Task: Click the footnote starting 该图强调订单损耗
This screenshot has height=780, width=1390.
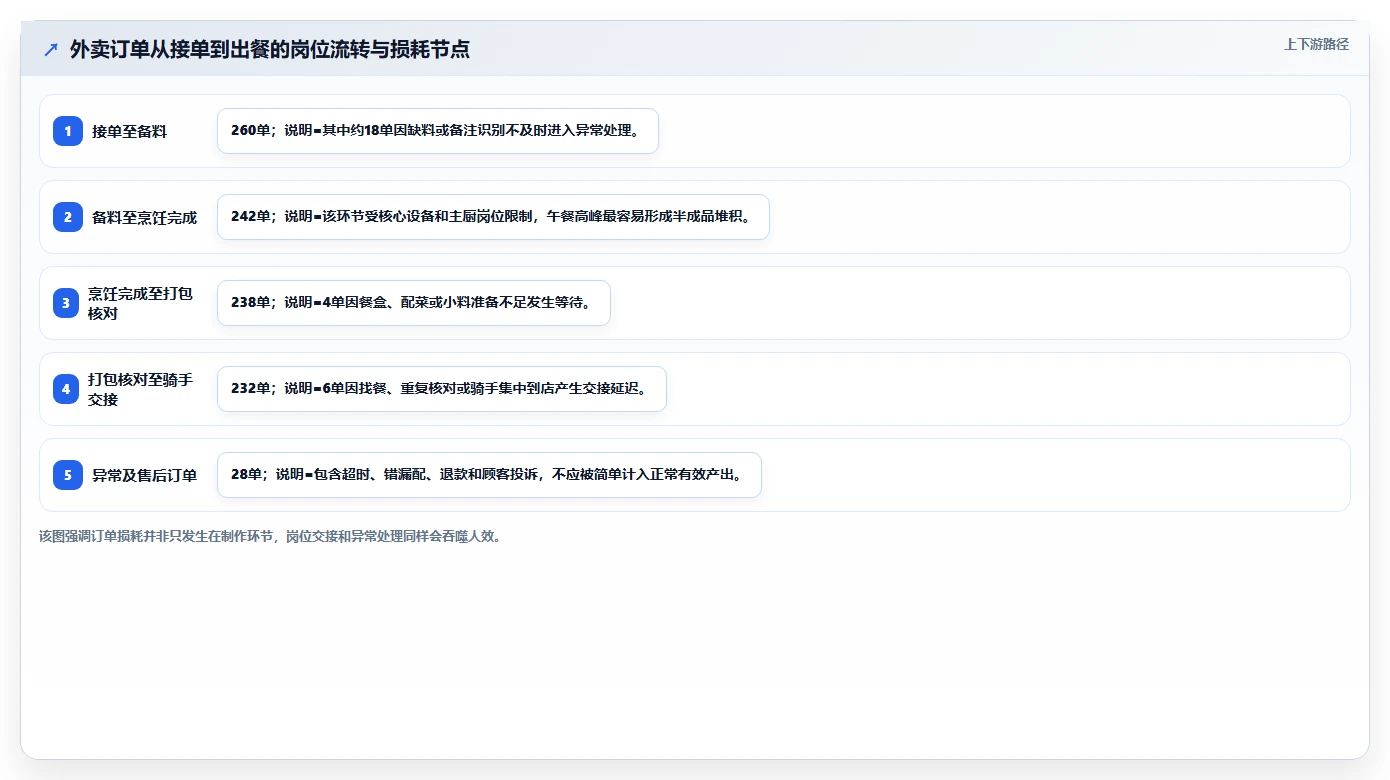Action: tap(270, 536)
